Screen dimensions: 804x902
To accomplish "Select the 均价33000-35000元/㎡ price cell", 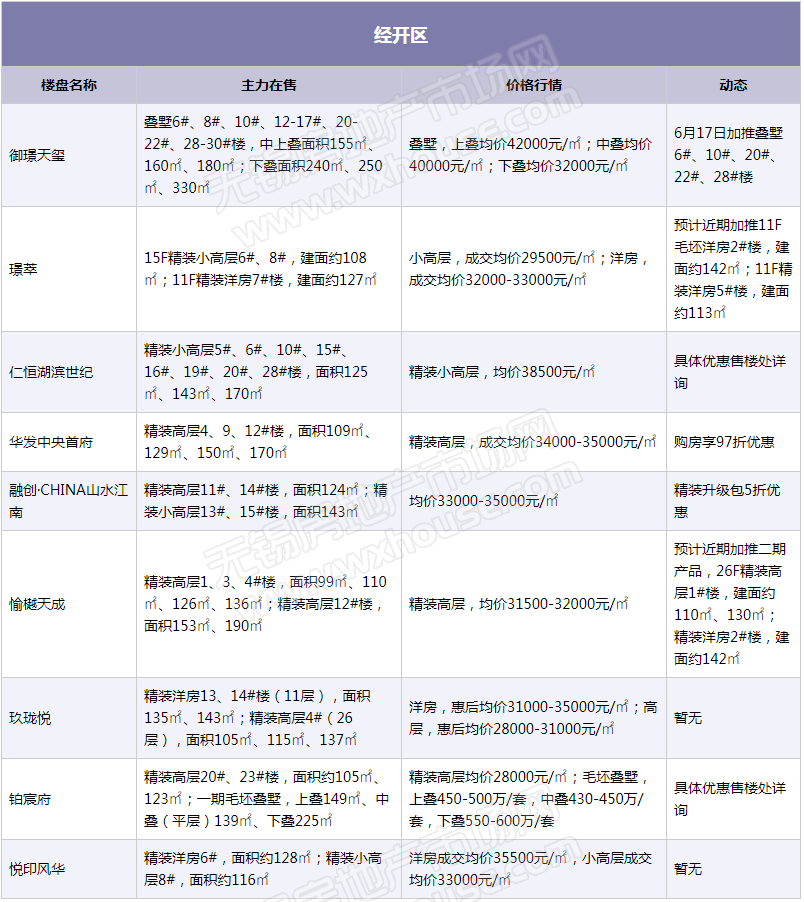I will coord(483,501).
